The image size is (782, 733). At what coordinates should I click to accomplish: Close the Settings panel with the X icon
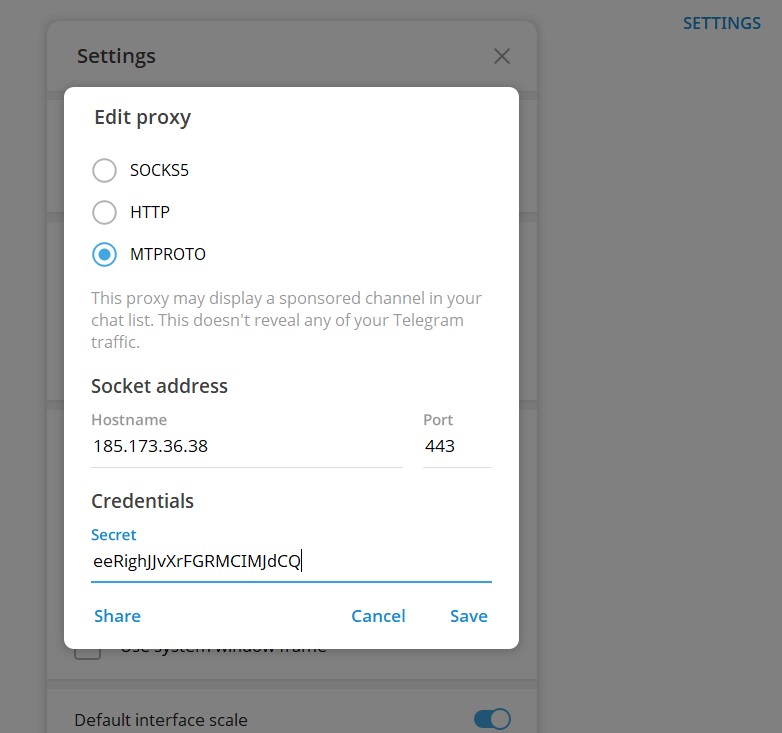click(x=502, y=56)
